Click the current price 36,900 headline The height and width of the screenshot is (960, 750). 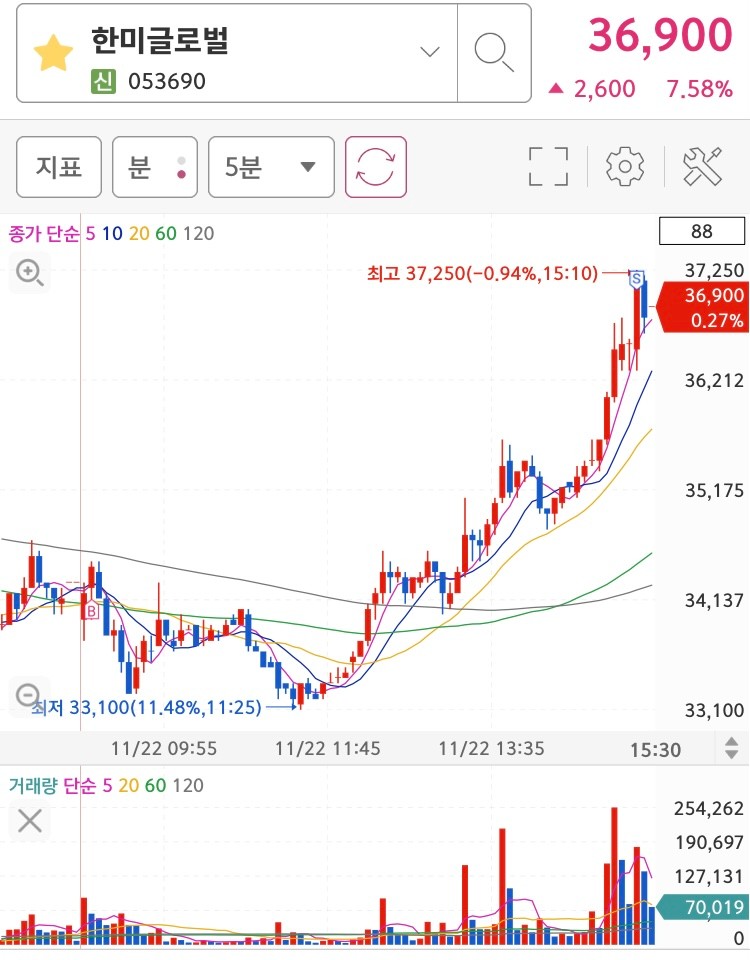[660, 34]
